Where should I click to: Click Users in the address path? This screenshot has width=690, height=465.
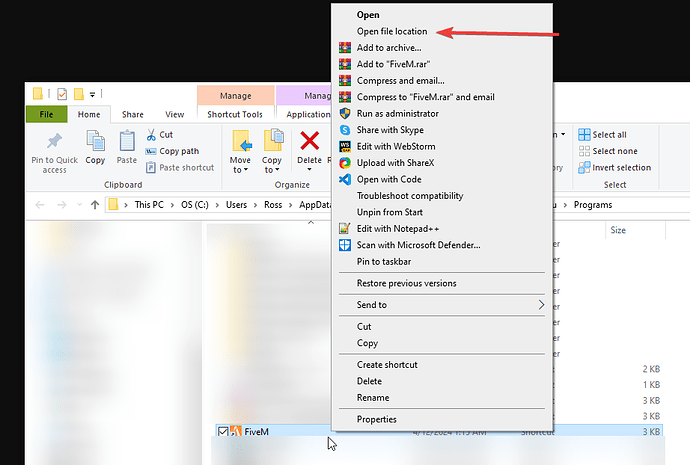pos(236,205)
